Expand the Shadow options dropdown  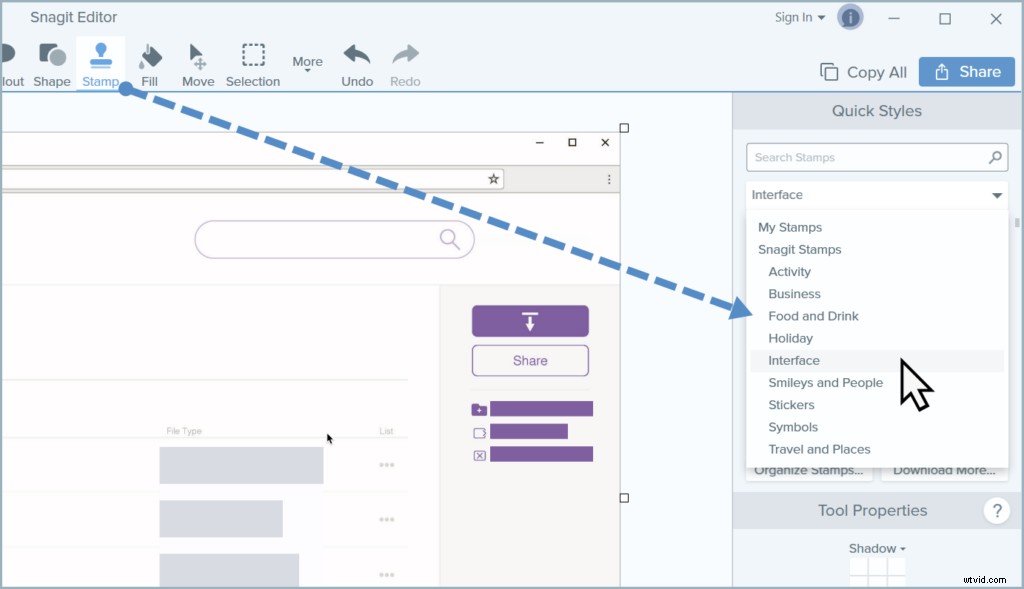pos(876,548)
